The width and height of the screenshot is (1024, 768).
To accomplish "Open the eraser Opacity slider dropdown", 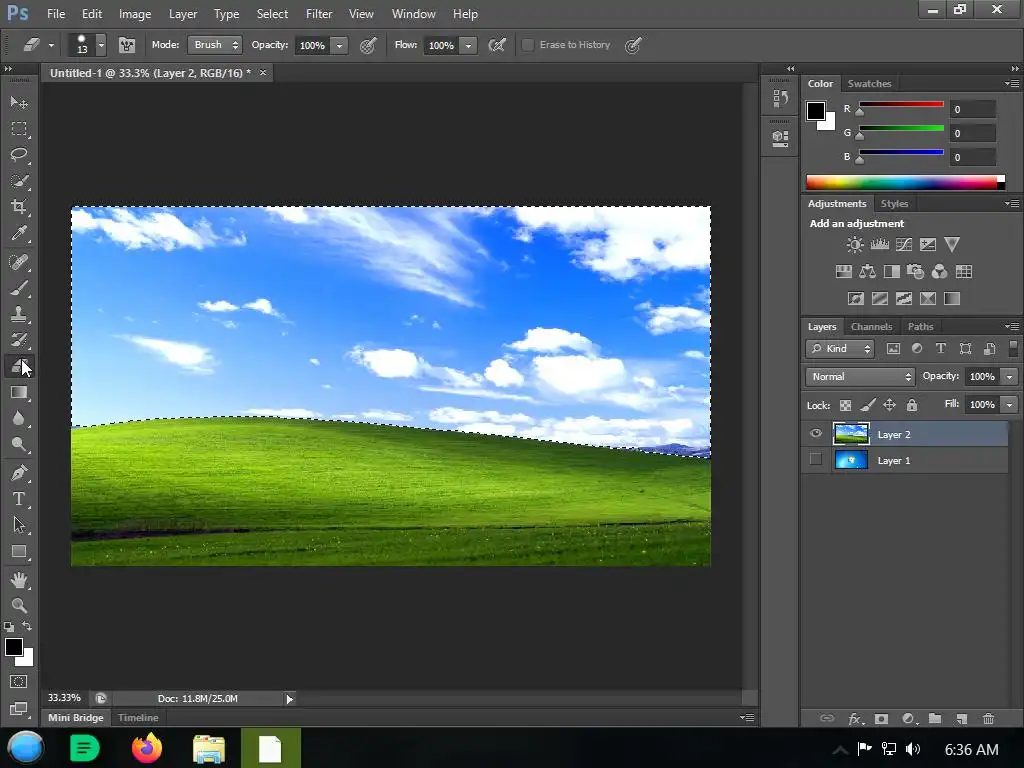I will click(339, 46).
